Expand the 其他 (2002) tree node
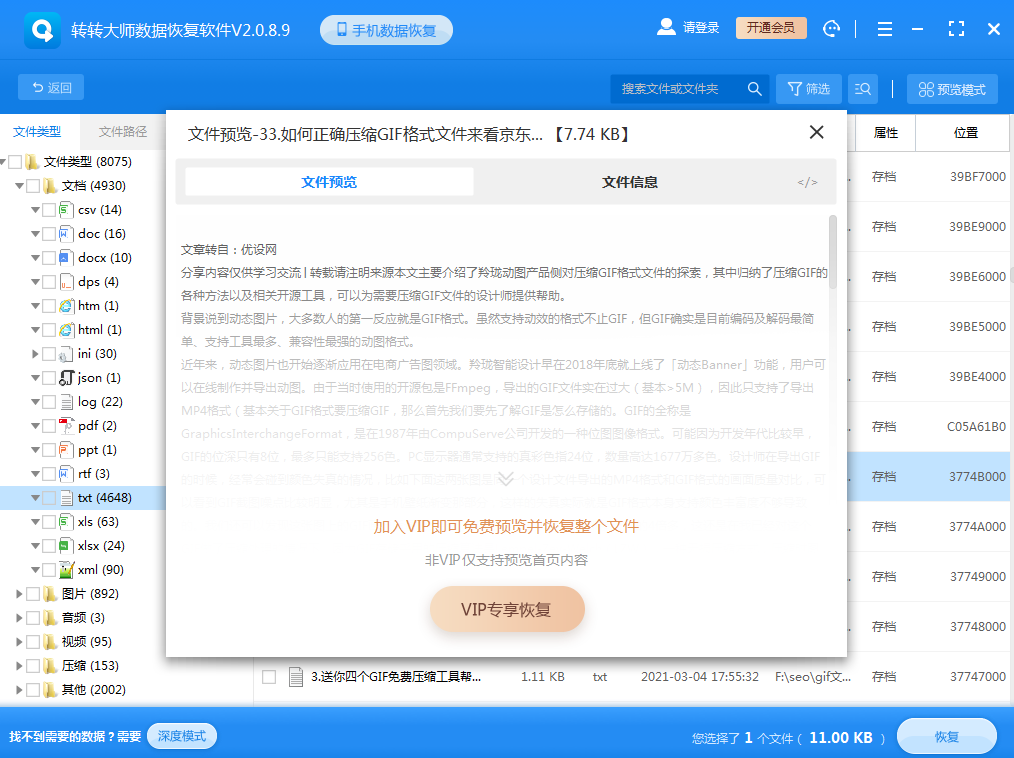This screenshot has width=1014, height=758. [19, 689]
